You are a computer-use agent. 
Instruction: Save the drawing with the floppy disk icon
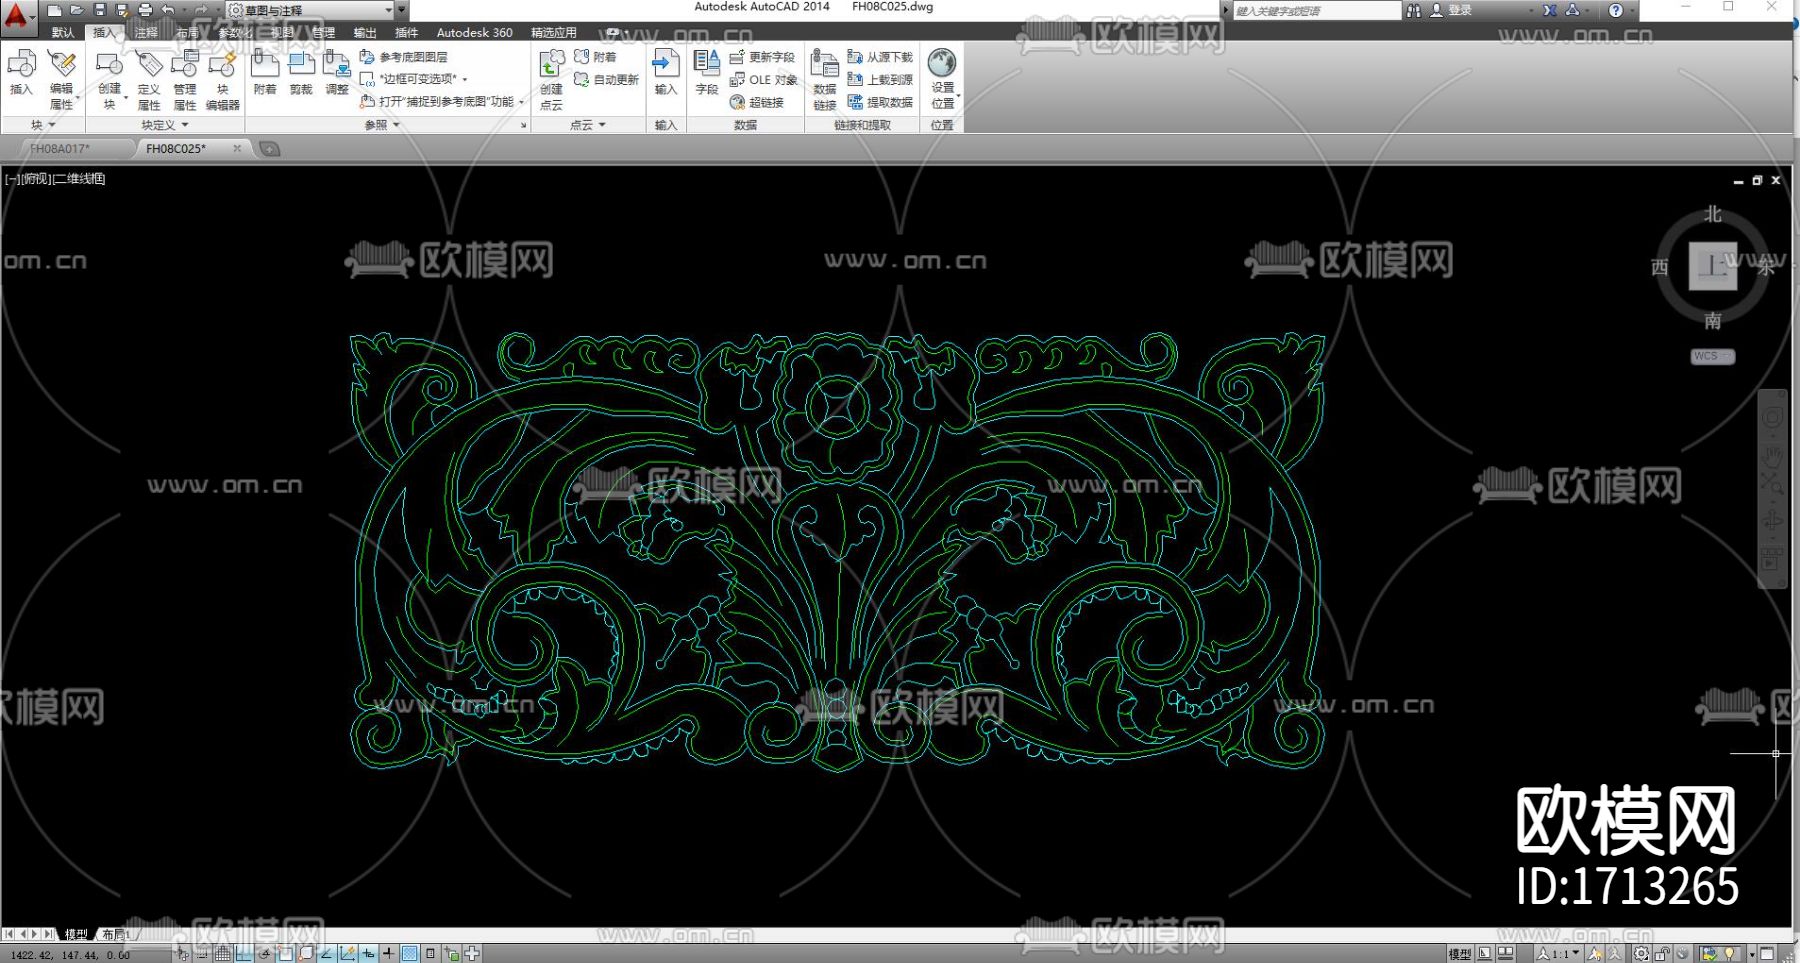click(100, 10)
